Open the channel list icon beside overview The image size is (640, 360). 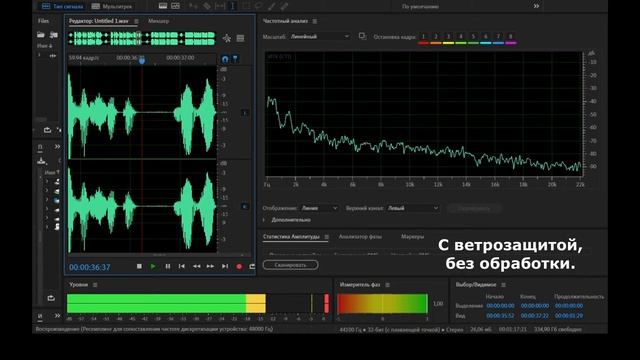tap(240, 38)
